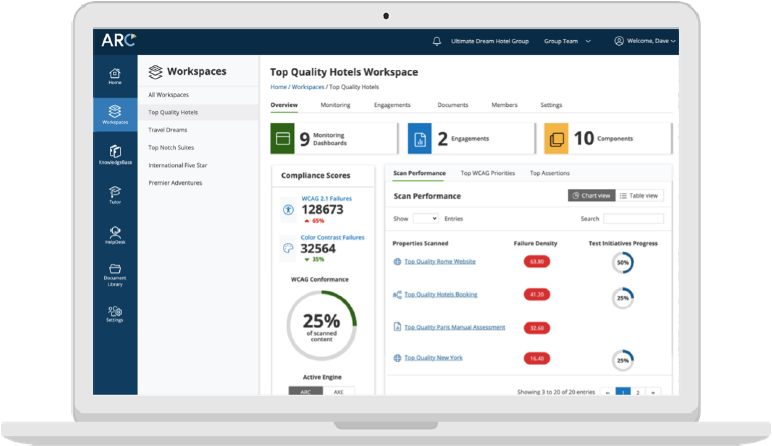
Task: Click the 25% progress ring for New York
Action: [x=623, y=361]
